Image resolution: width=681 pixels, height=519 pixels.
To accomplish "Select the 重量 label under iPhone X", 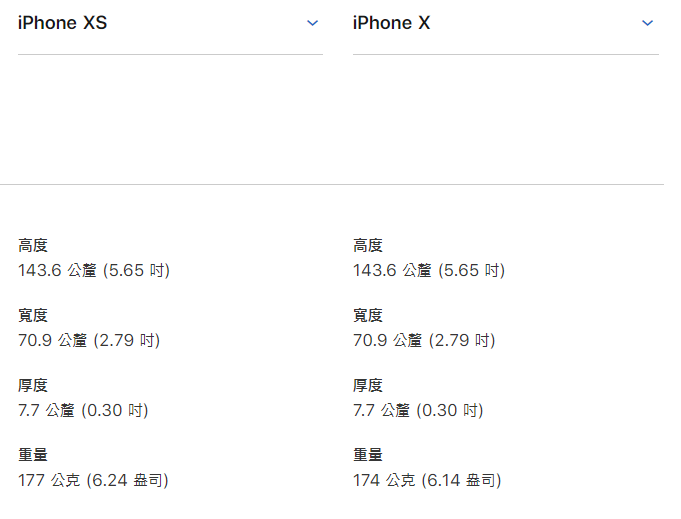I will [x=367, y=455].
